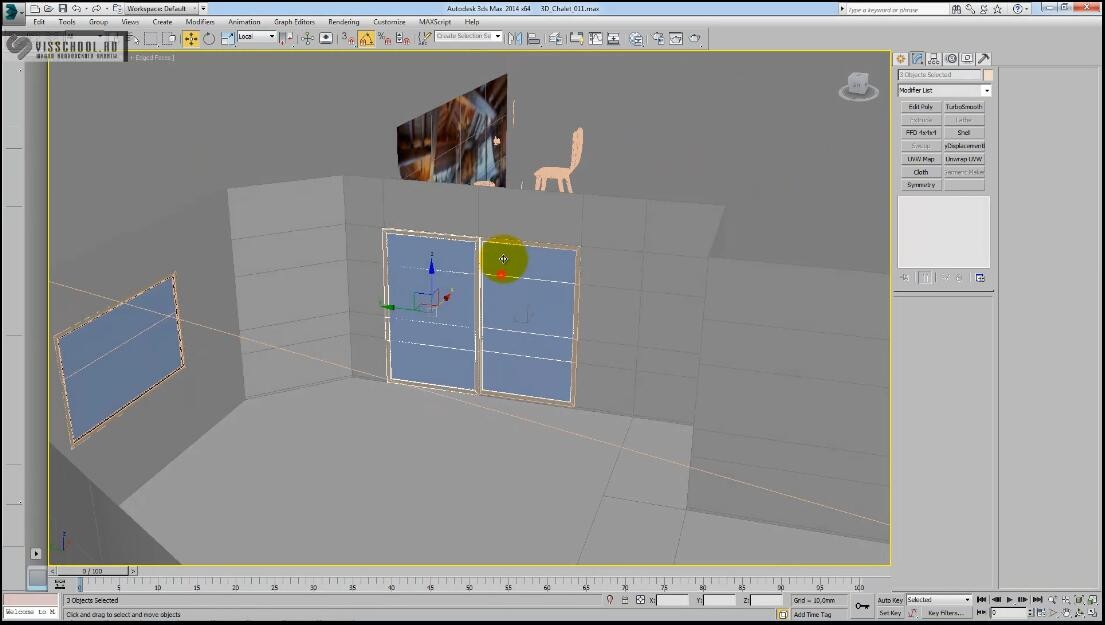The image size is (1105, 625).
Task: Expand the Help question mark dropdown arrow
Action: [x=1029, y=9]
